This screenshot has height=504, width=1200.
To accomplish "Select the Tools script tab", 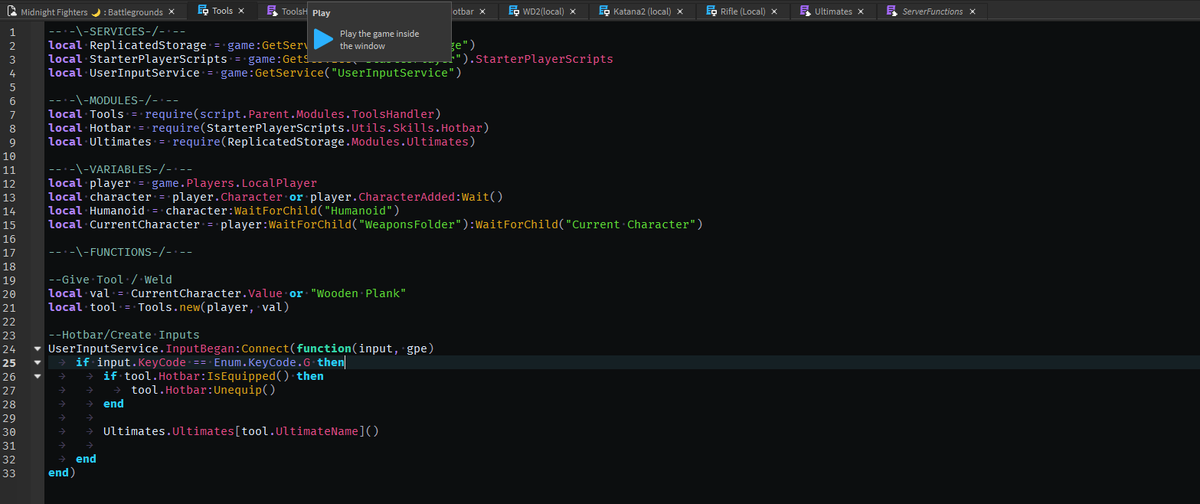I will (221, 11).
